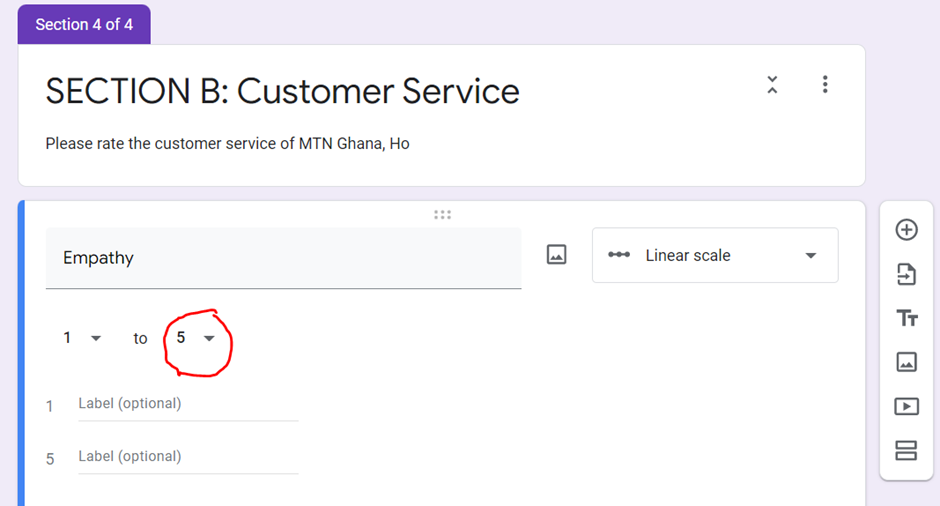The height and width of the screenshot is (506, 940).
Task: Select SECTION B: Customer Service title text
Action: point(282,91)
